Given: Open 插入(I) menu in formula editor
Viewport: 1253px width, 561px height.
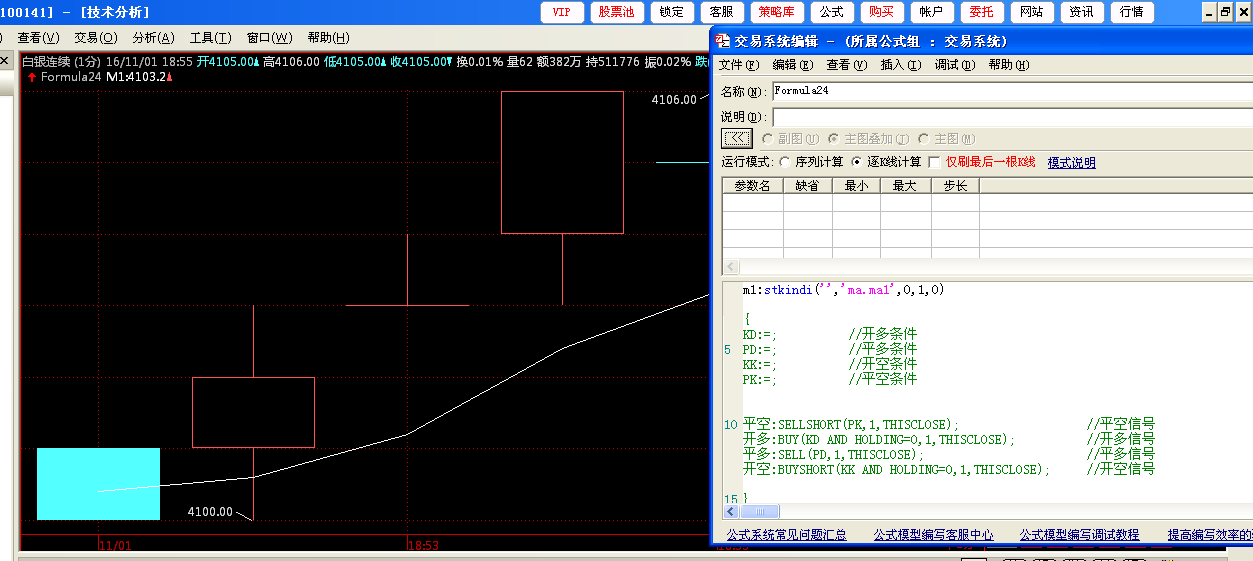Looking at the screenshot, I should [900, 65].
